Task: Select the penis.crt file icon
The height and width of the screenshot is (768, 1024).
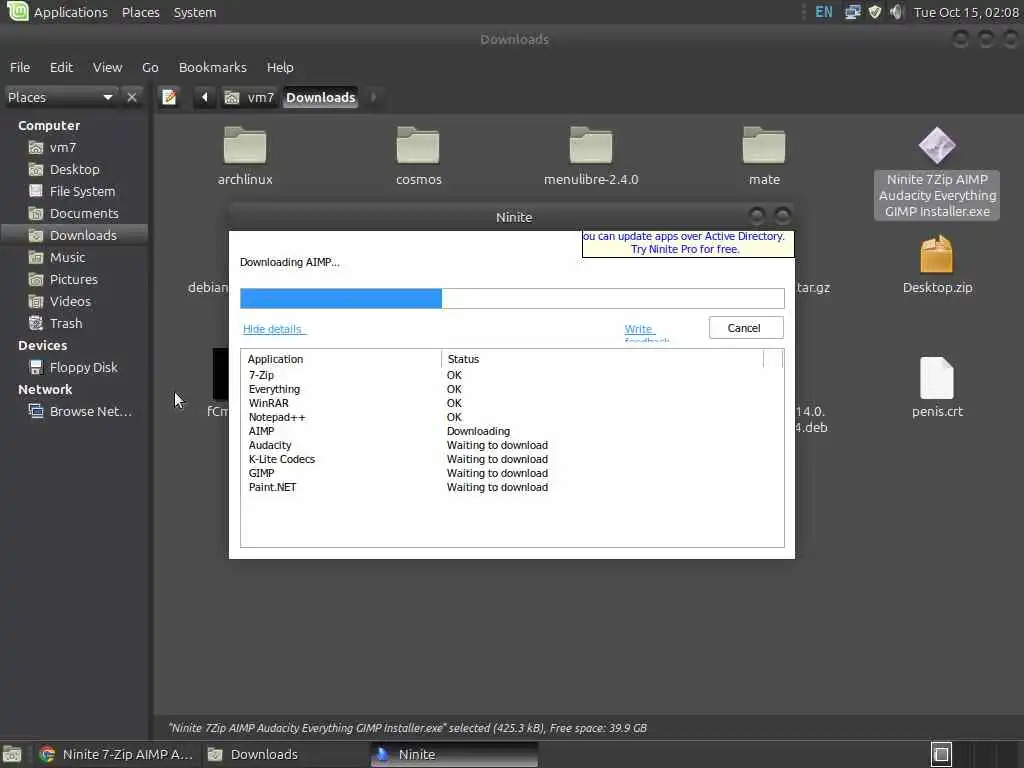Action: click(937, 377)
